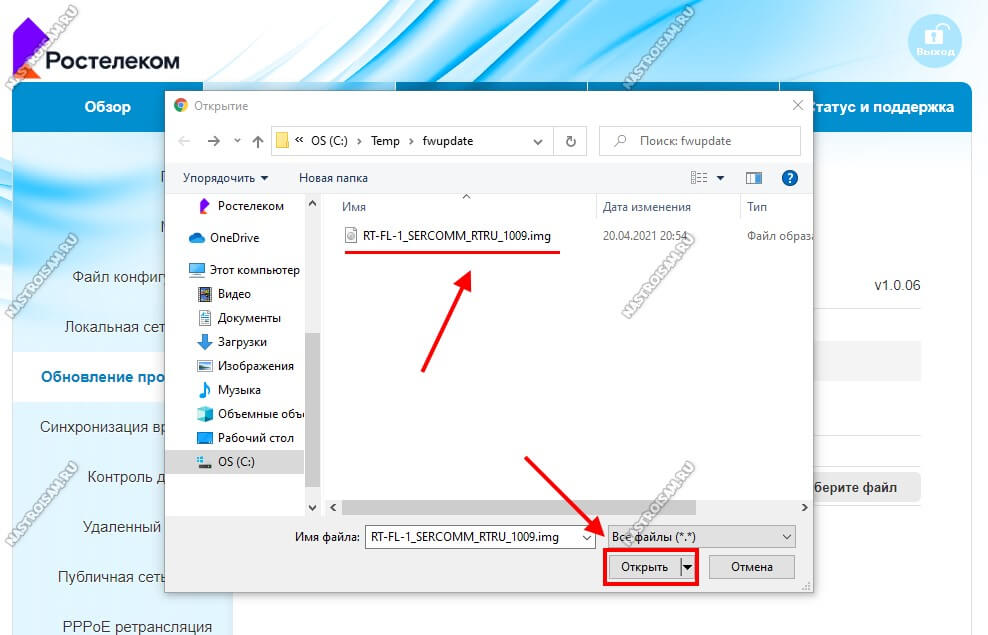Toggle the preview pane icon

[x=754, y=178]
